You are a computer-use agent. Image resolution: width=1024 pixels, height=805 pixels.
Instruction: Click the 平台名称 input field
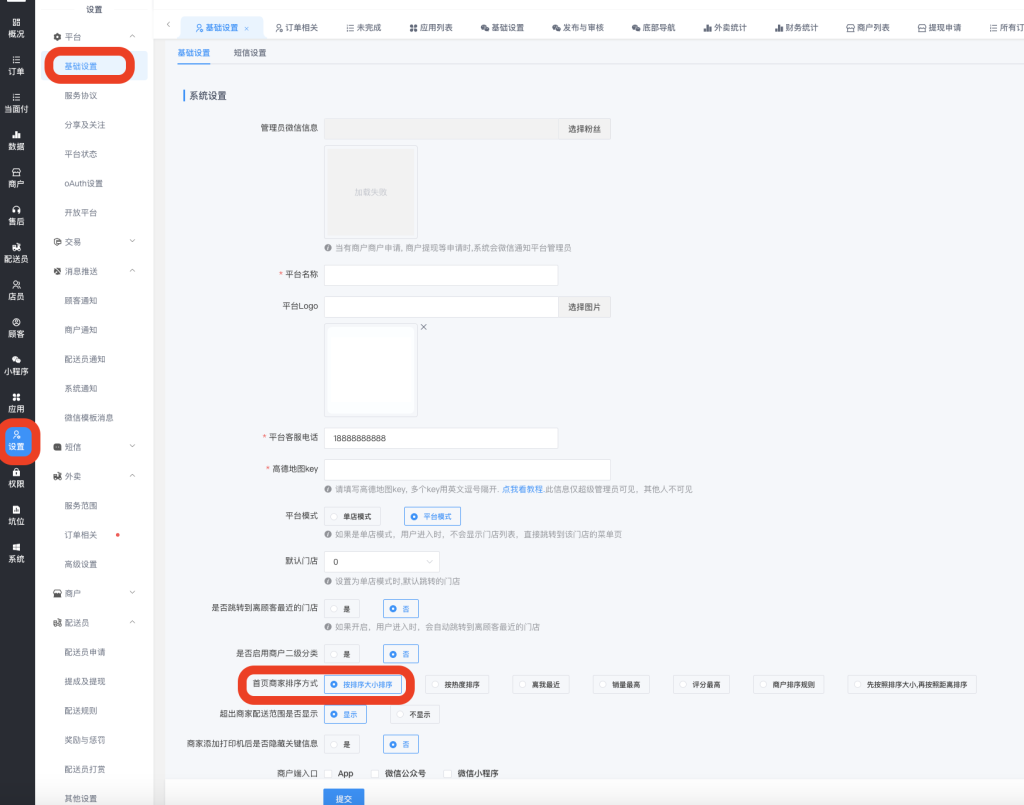pos(440,275)
